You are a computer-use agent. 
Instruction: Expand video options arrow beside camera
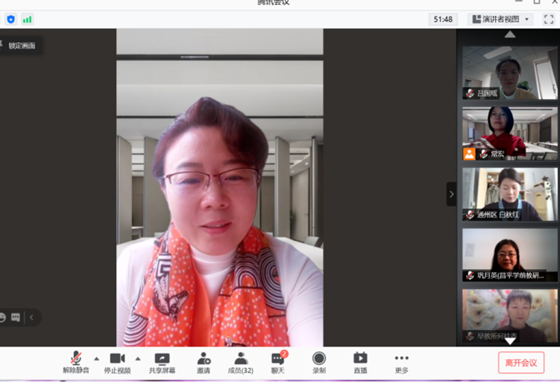point(138,359)
